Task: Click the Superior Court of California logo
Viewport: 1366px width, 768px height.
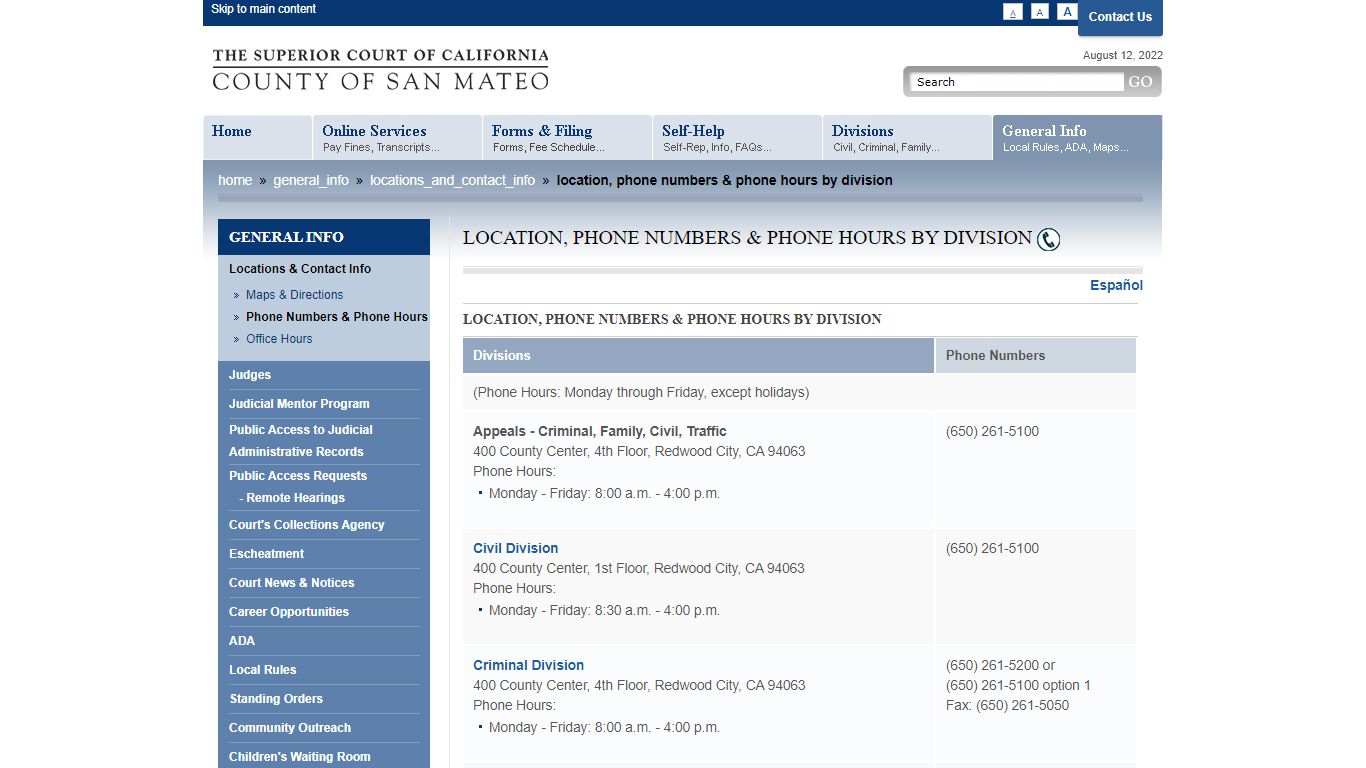Action: 380,70
